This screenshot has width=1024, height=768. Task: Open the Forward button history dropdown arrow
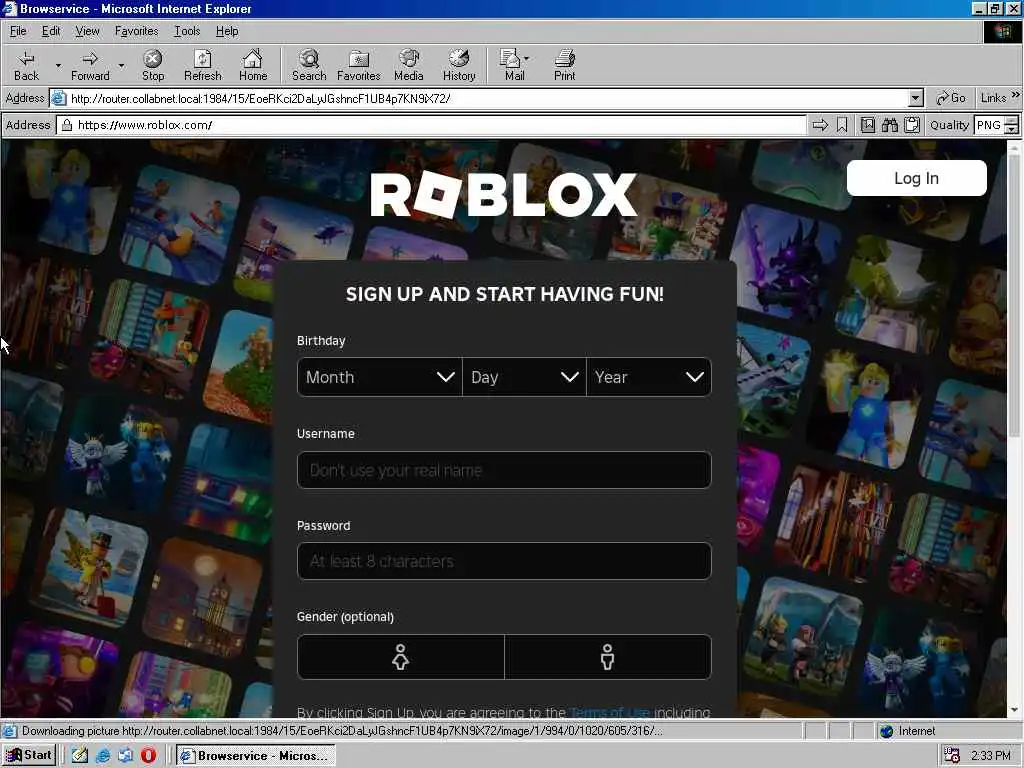(x=121, y=65)
